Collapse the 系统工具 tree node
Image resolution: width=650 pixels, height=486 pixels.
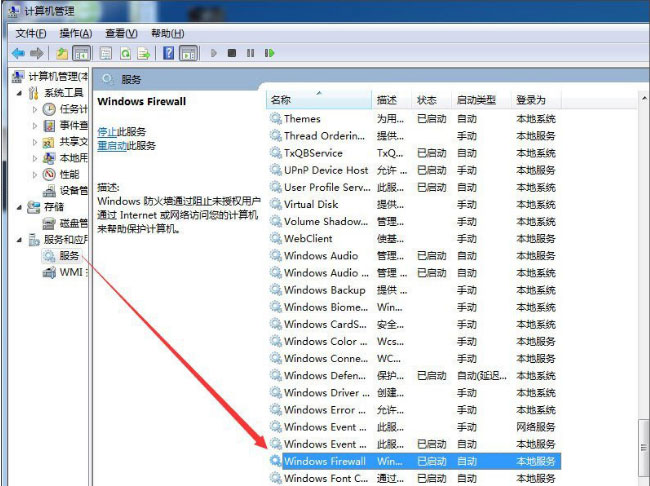pos(18,93)
